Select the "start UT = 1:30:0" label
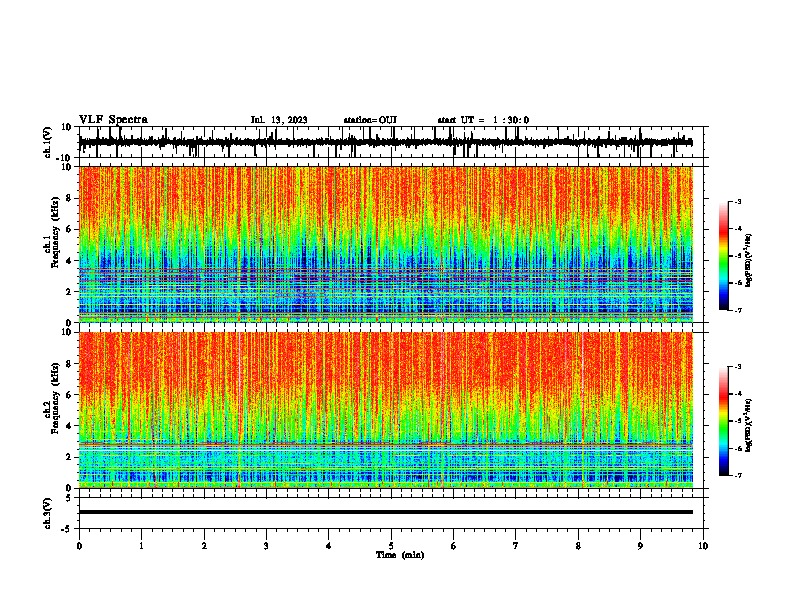 tap(483, 120)
